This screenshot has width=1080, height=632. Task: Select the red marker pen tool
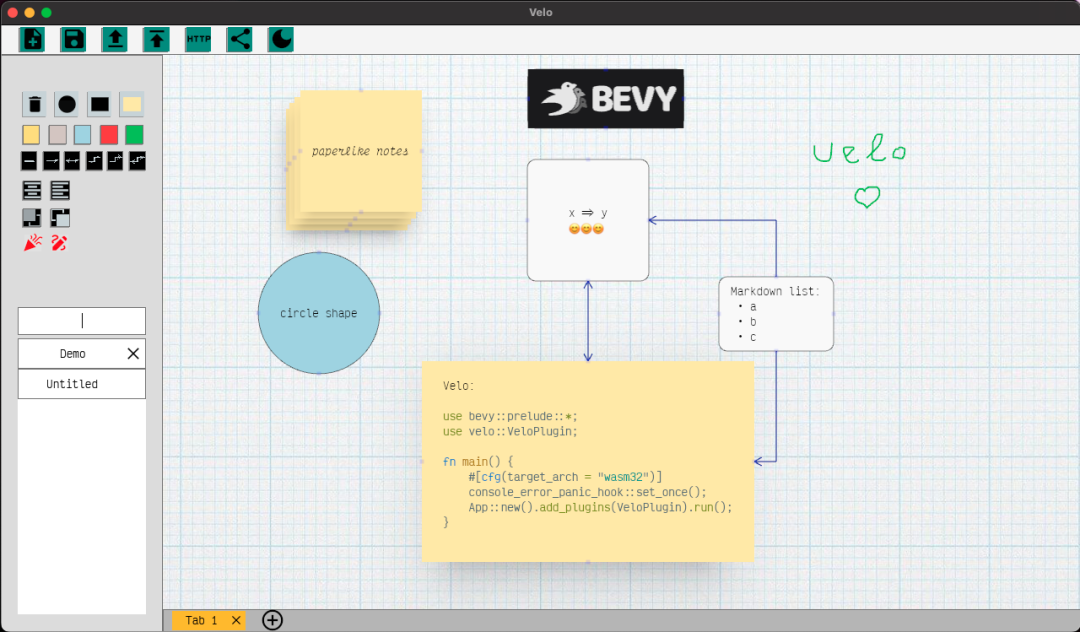(x=59, y=243)
